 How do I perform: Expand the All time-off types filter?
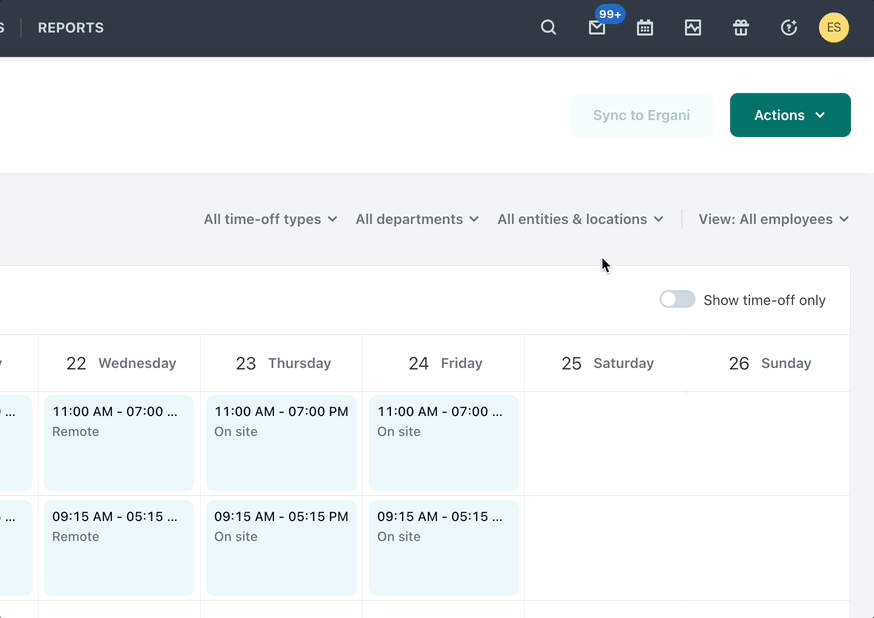(270, 219)
